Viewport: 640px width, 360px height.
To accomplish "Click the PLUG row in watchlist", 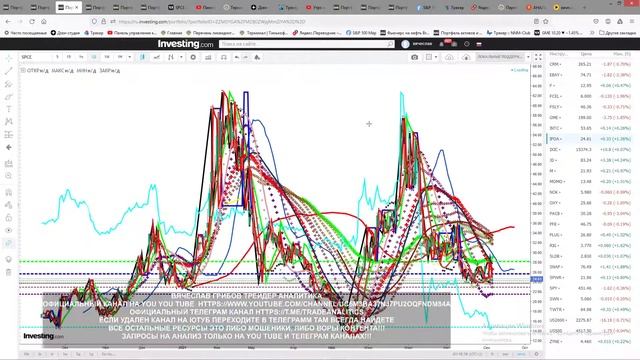I will pyautogui.click(x=590, y=235).
